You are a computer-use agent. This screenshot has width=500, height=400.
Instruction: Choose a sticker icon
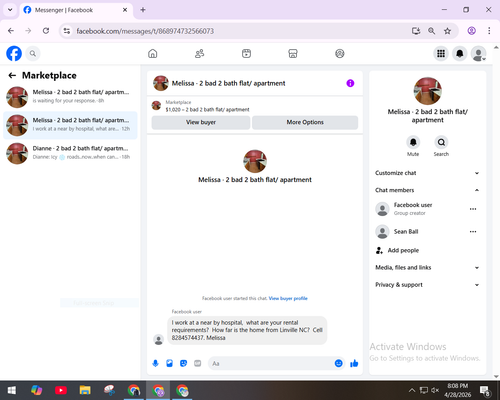coord(183,363)
